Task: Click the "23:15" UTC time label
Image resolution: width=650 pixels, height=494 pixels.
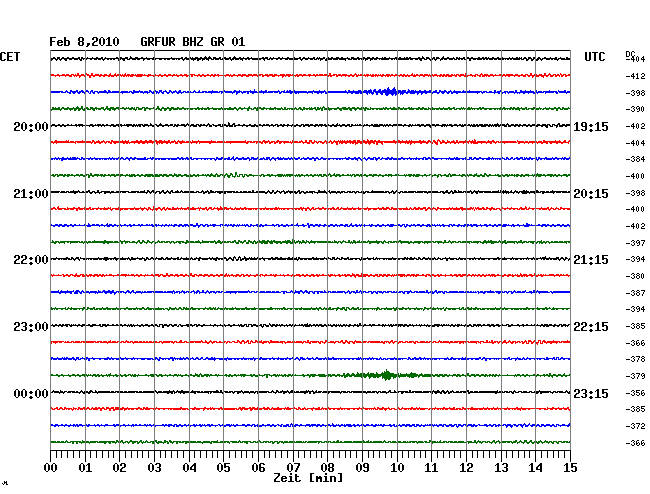Action: pyautogui.click(x=591, y=393)
